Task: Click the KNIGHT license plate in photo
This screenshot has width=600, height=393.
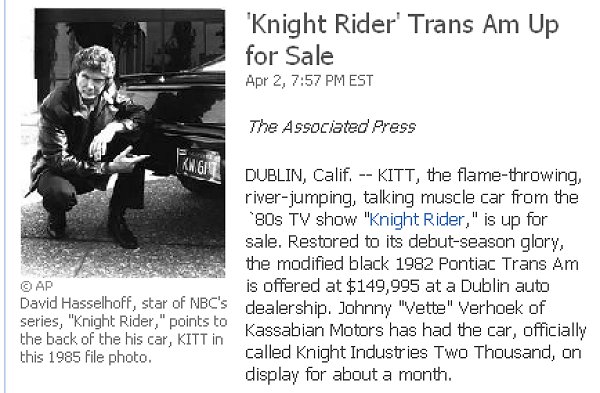Action: [x=199, y=166]
